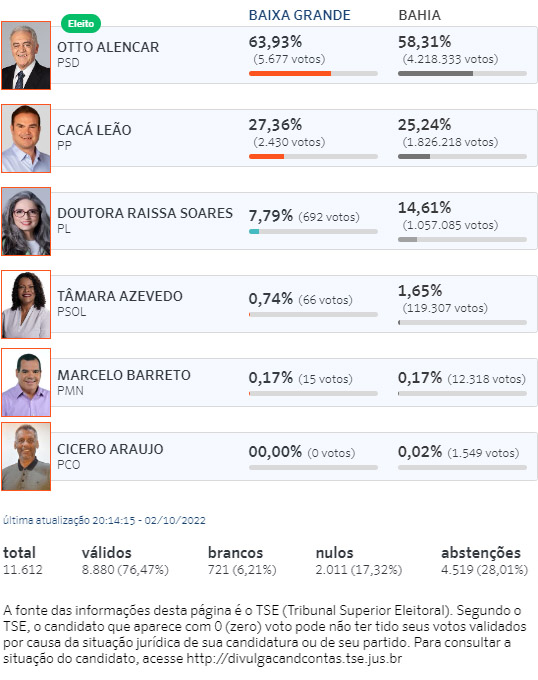The image size is (538, 680).
Task: Click the CACÁ LEÃO candidate name
Action: pyautogui.click(x=94, y=130)
